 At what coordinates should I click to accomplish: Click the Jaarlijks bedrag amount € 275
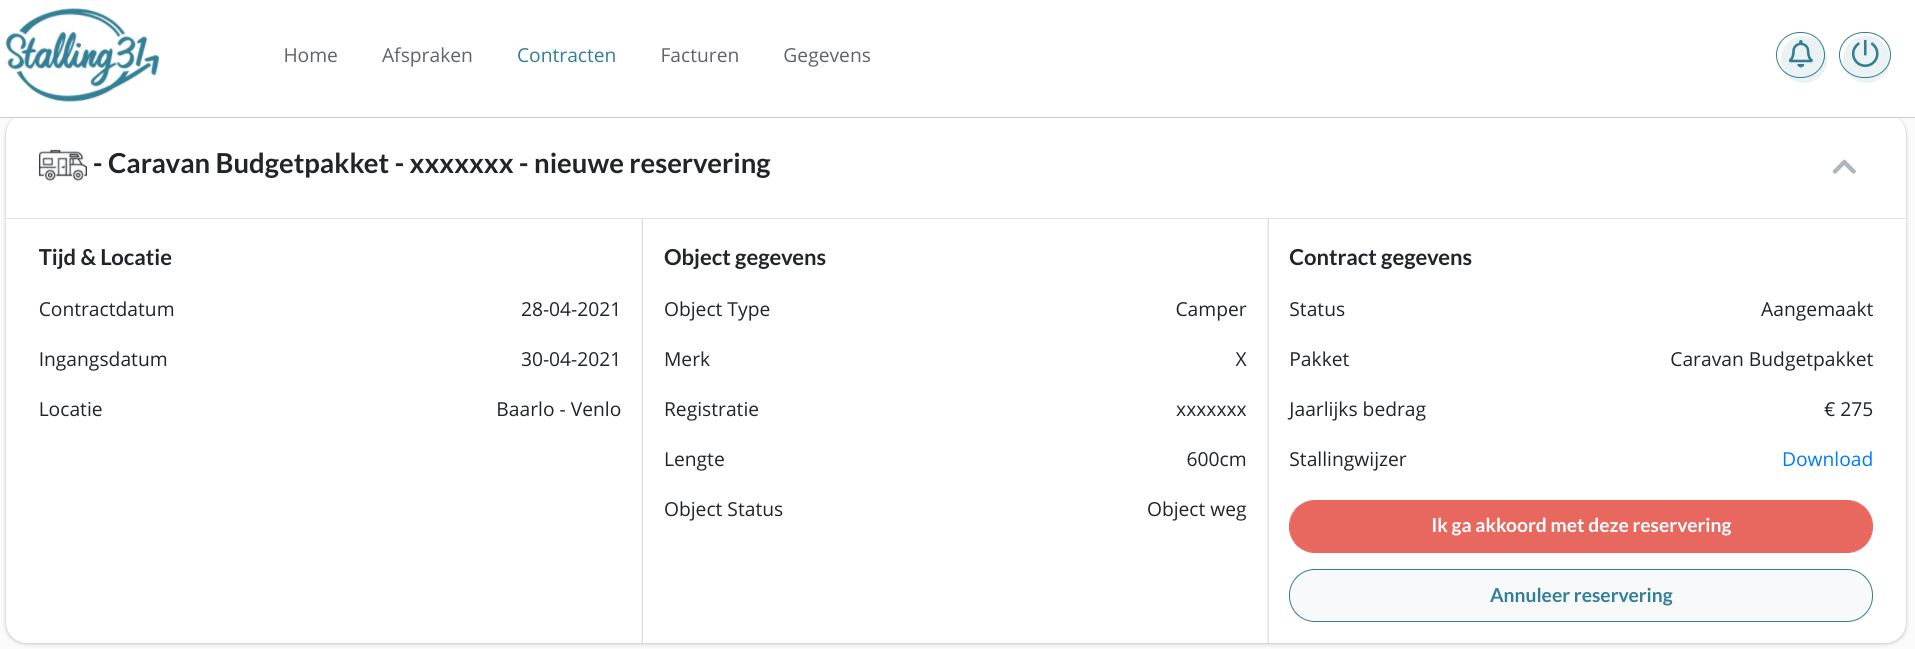point(1848,409)
